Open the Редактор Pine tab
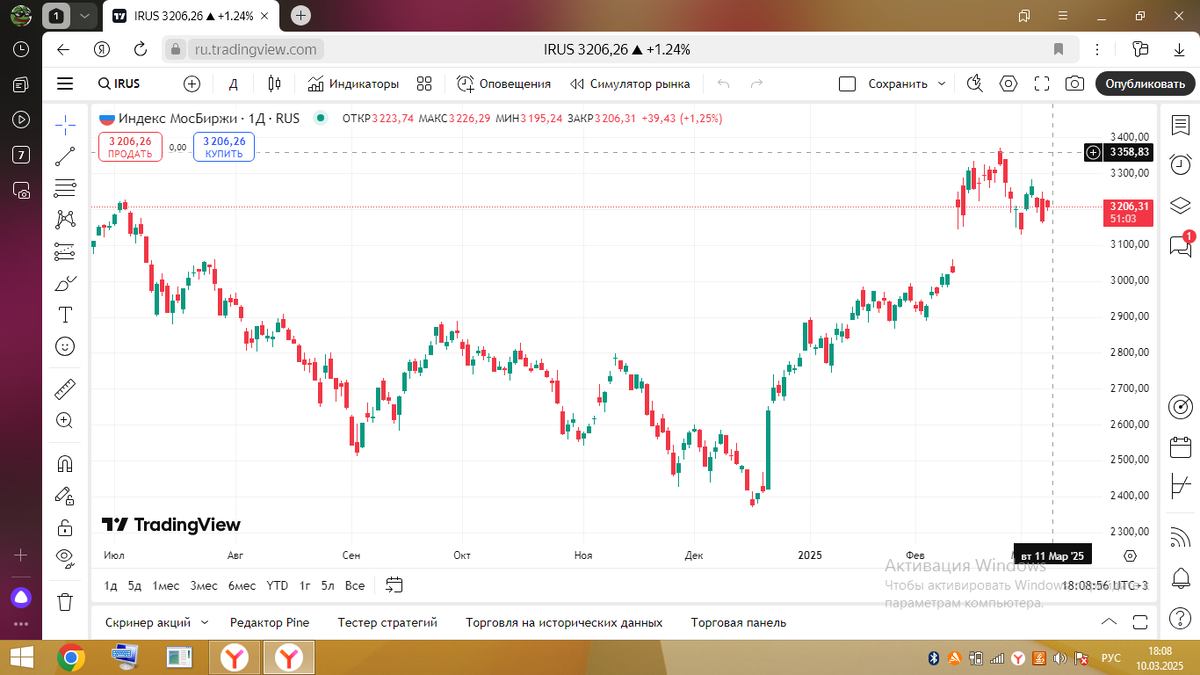The height and width of the screenshot is (675, 1200). point(269,622)
